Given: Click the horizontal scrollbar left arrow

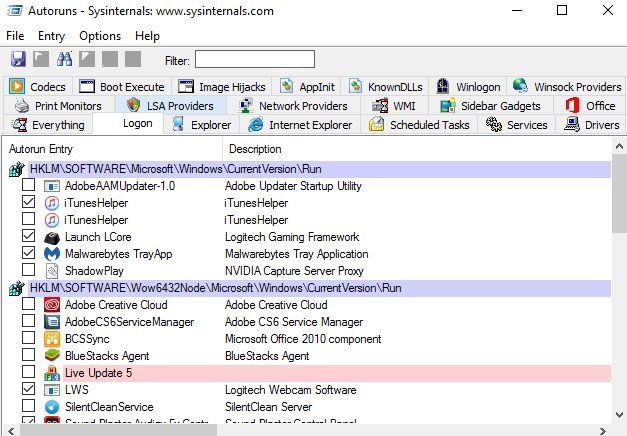Looking at the screenshot, I should pyautogui.click(x=11, y=430).
